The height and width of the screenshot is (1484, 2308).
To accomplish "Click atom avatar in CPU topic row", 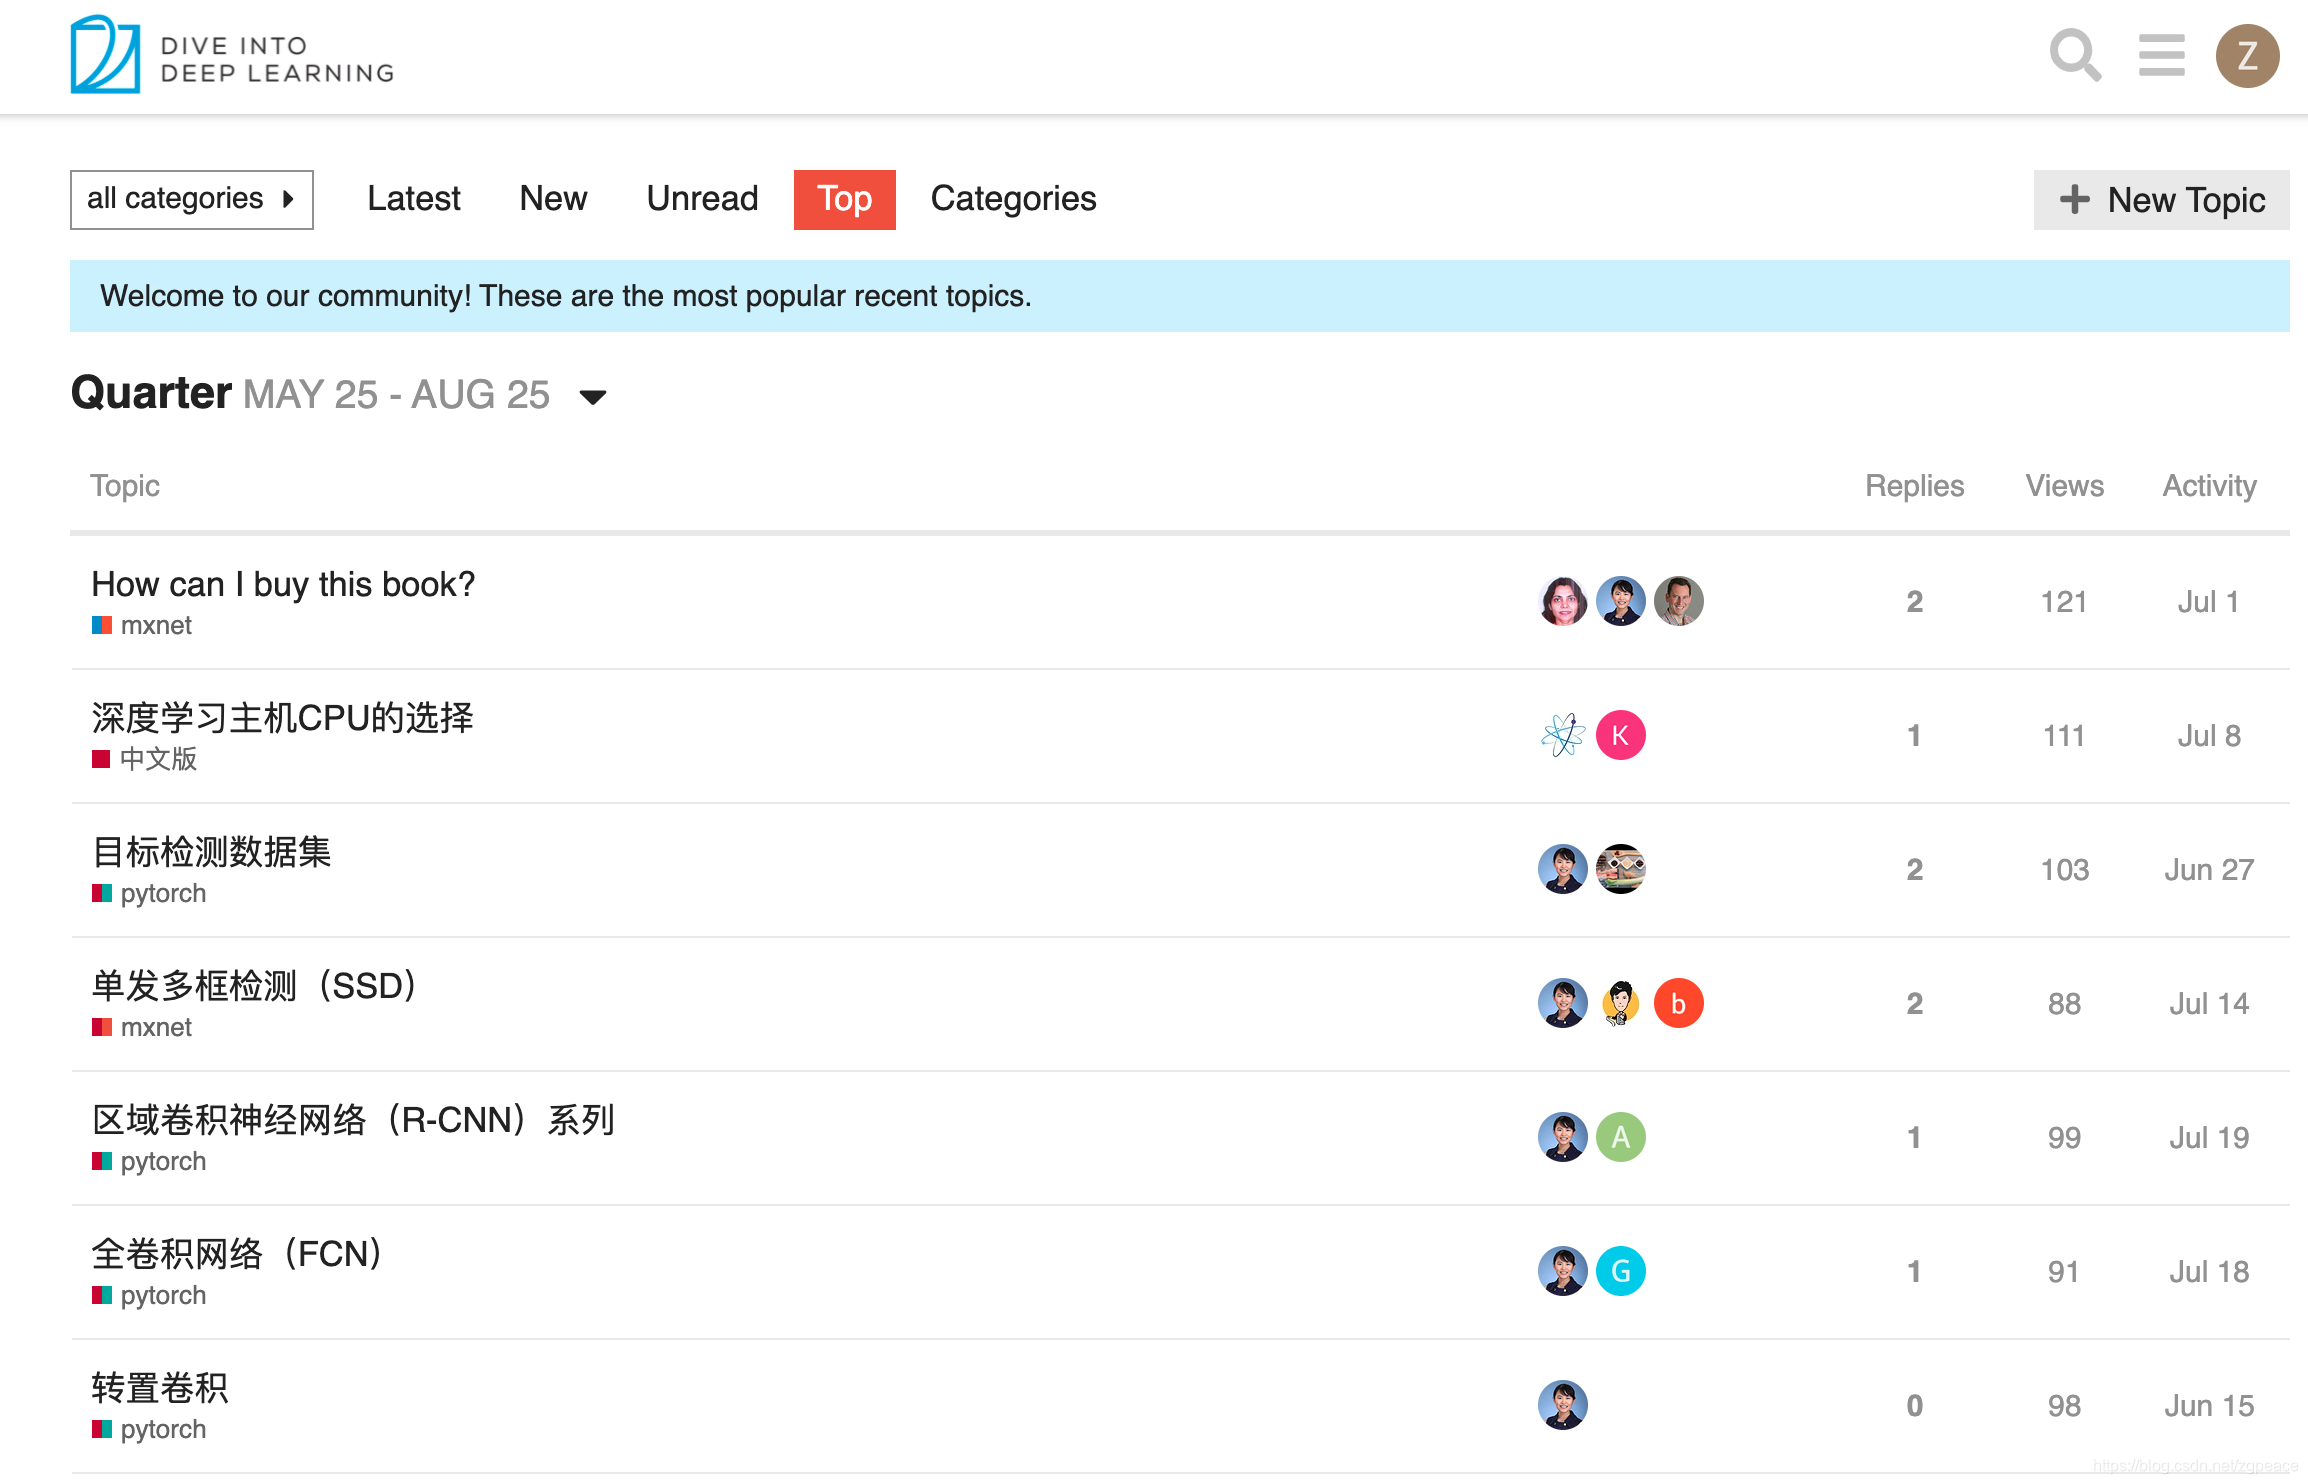I will pyautogui.click(x=1562, y=735).
